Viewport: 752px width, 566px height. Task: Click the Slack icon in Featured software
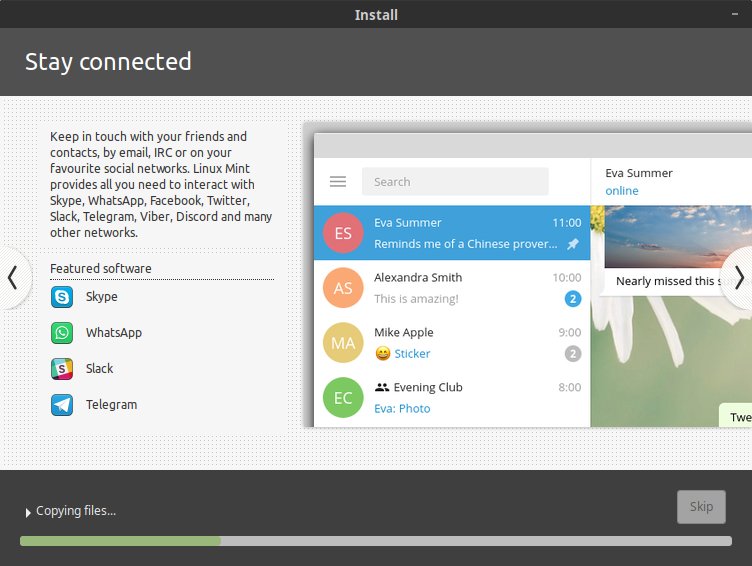[62, 368]
